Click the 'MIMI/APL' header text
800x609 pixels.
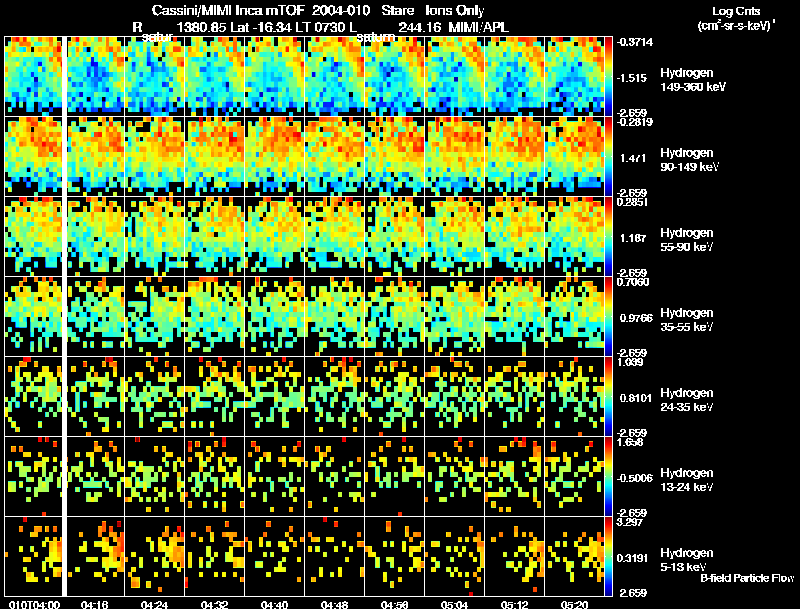pyautogui.click(x=478, y=27)
